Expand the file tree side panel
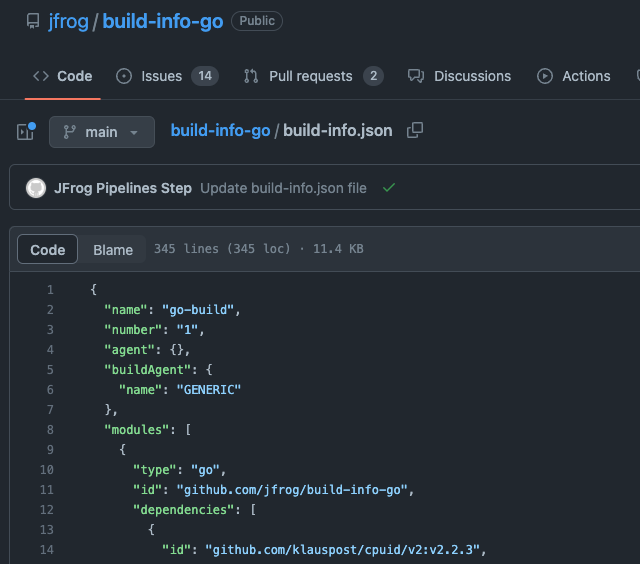Viewport: 640px width, 564px height. 26,131
